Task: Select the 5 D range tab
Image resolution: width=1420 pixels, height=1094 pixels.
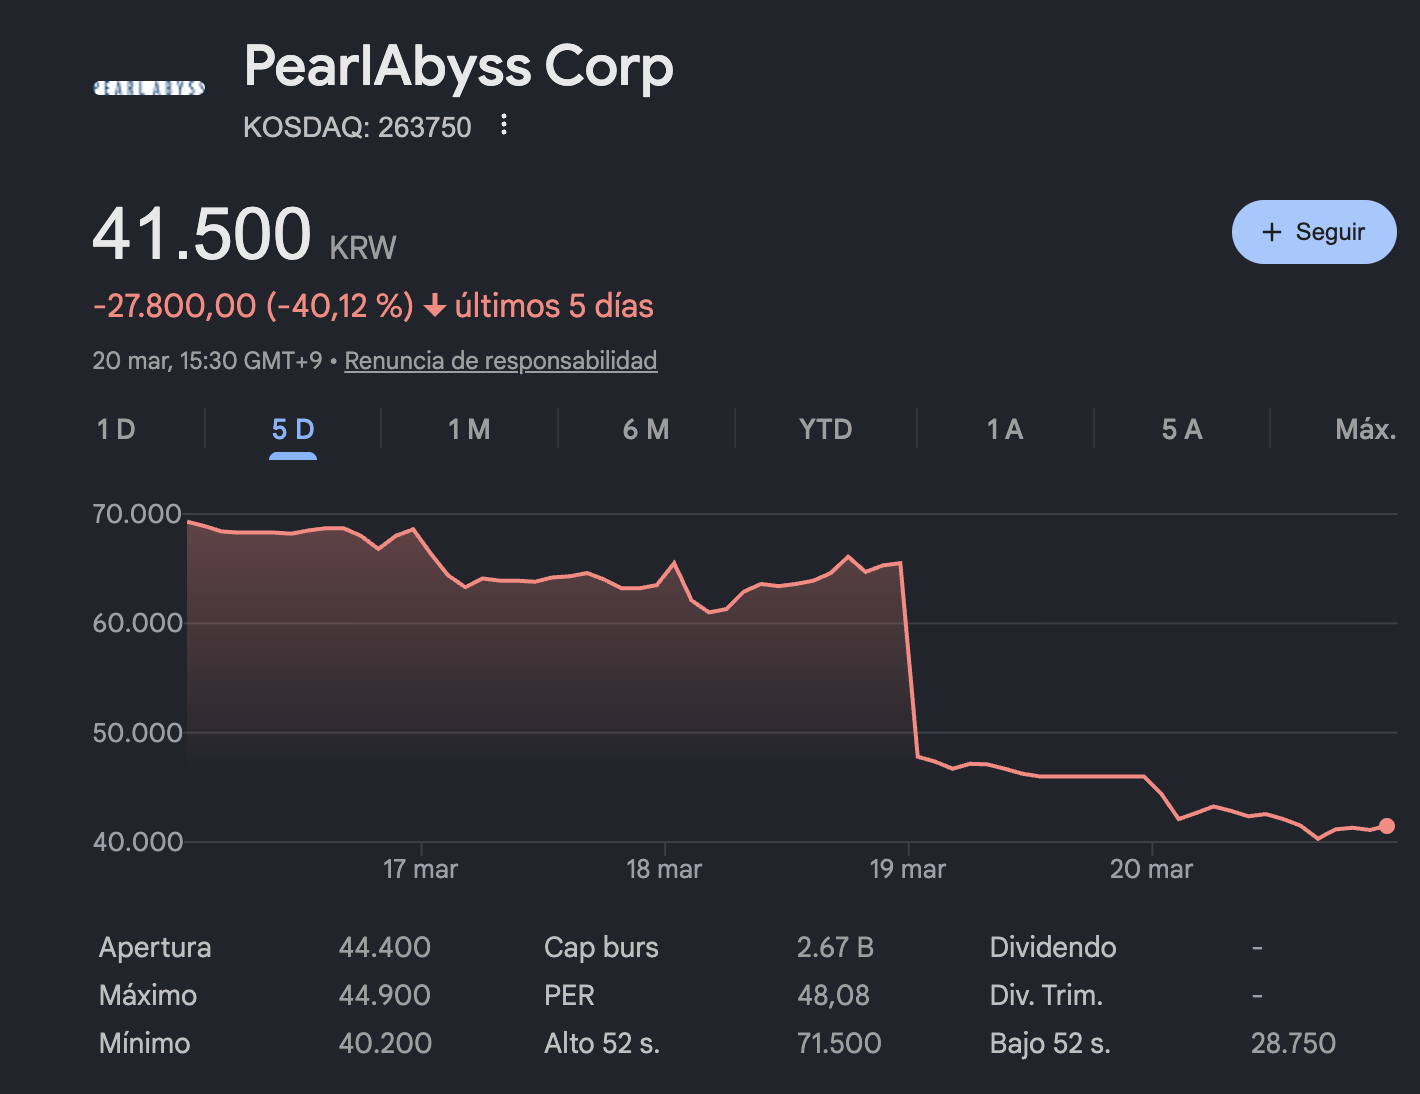Action: pos(293,430)
